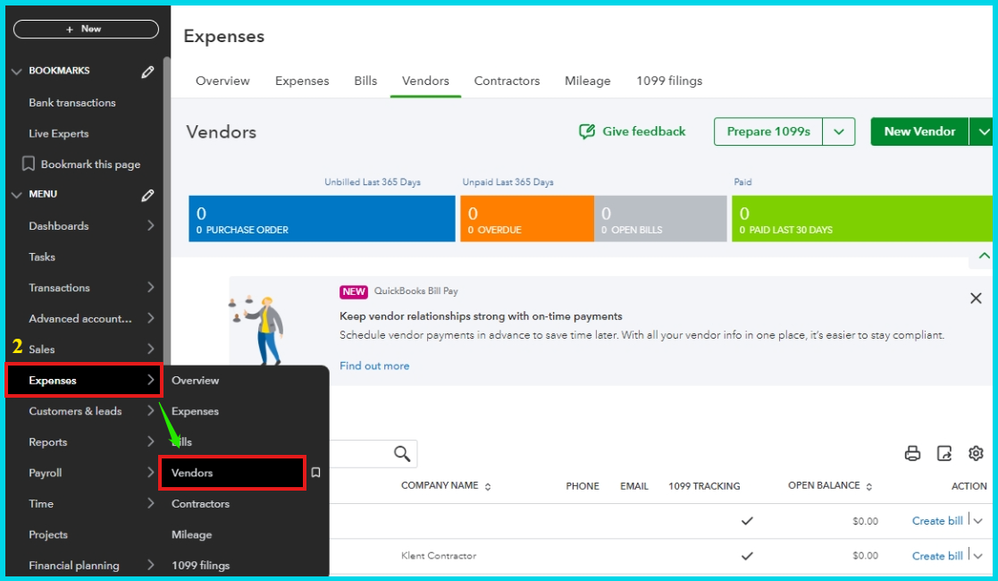Expand the Payroll submenu arrow
Screen dimensions: 998x581
(x=151, y=472)
